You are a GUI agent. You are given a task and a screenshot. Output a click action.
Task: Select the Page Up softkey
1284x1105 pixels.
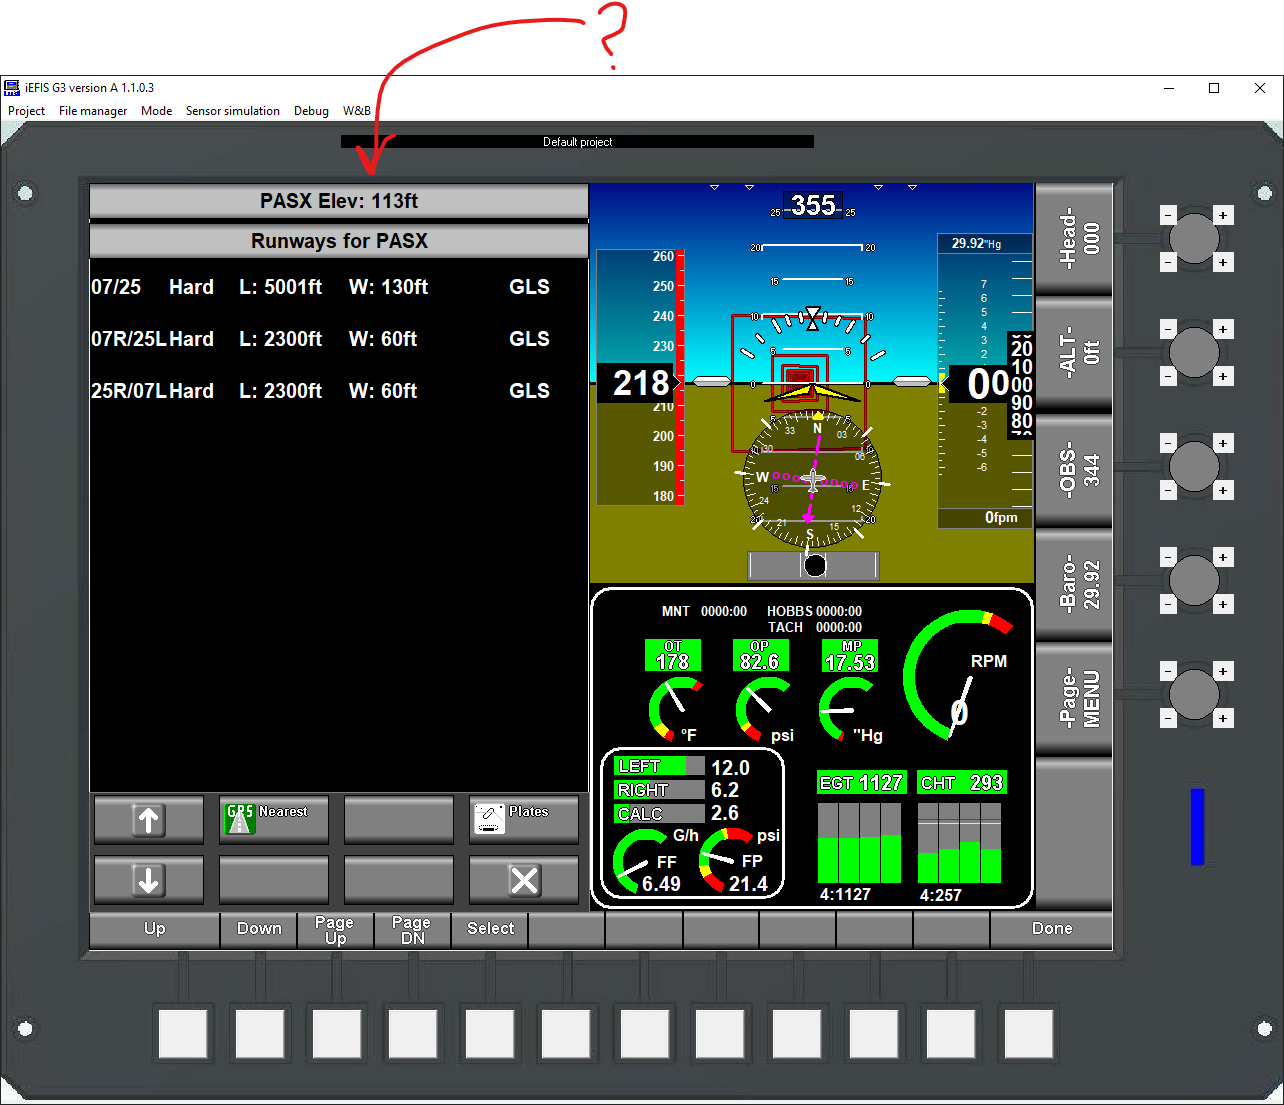pos(335,929)
